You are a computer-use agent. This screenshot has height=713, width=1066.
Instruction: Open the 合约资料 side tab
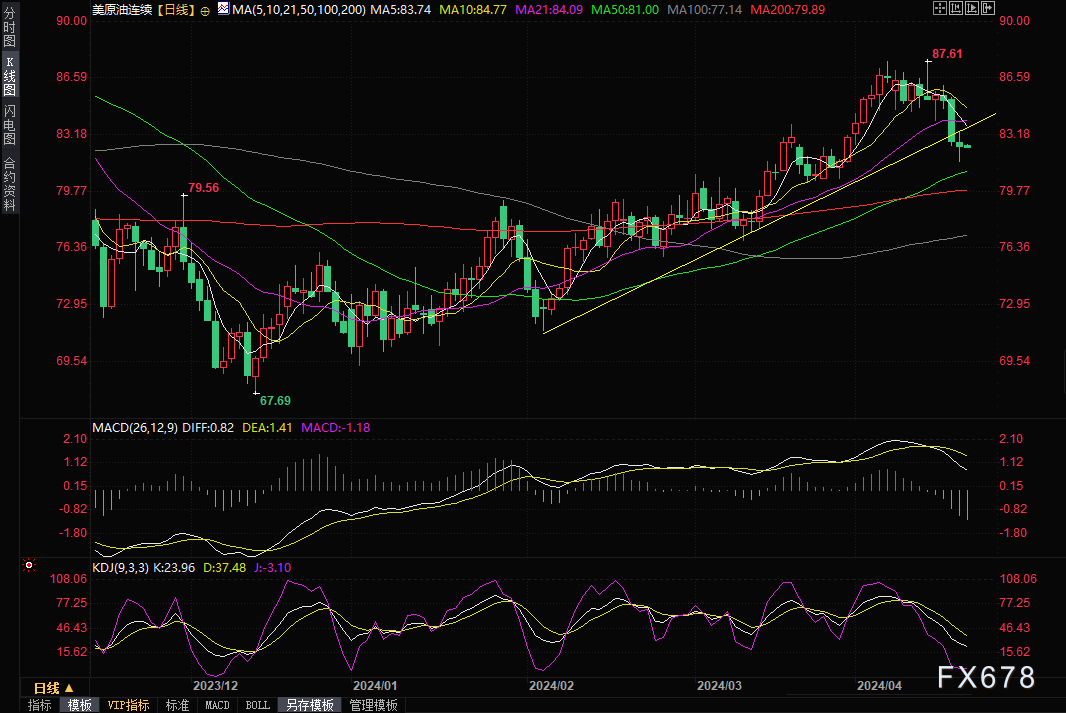(10, 183)
